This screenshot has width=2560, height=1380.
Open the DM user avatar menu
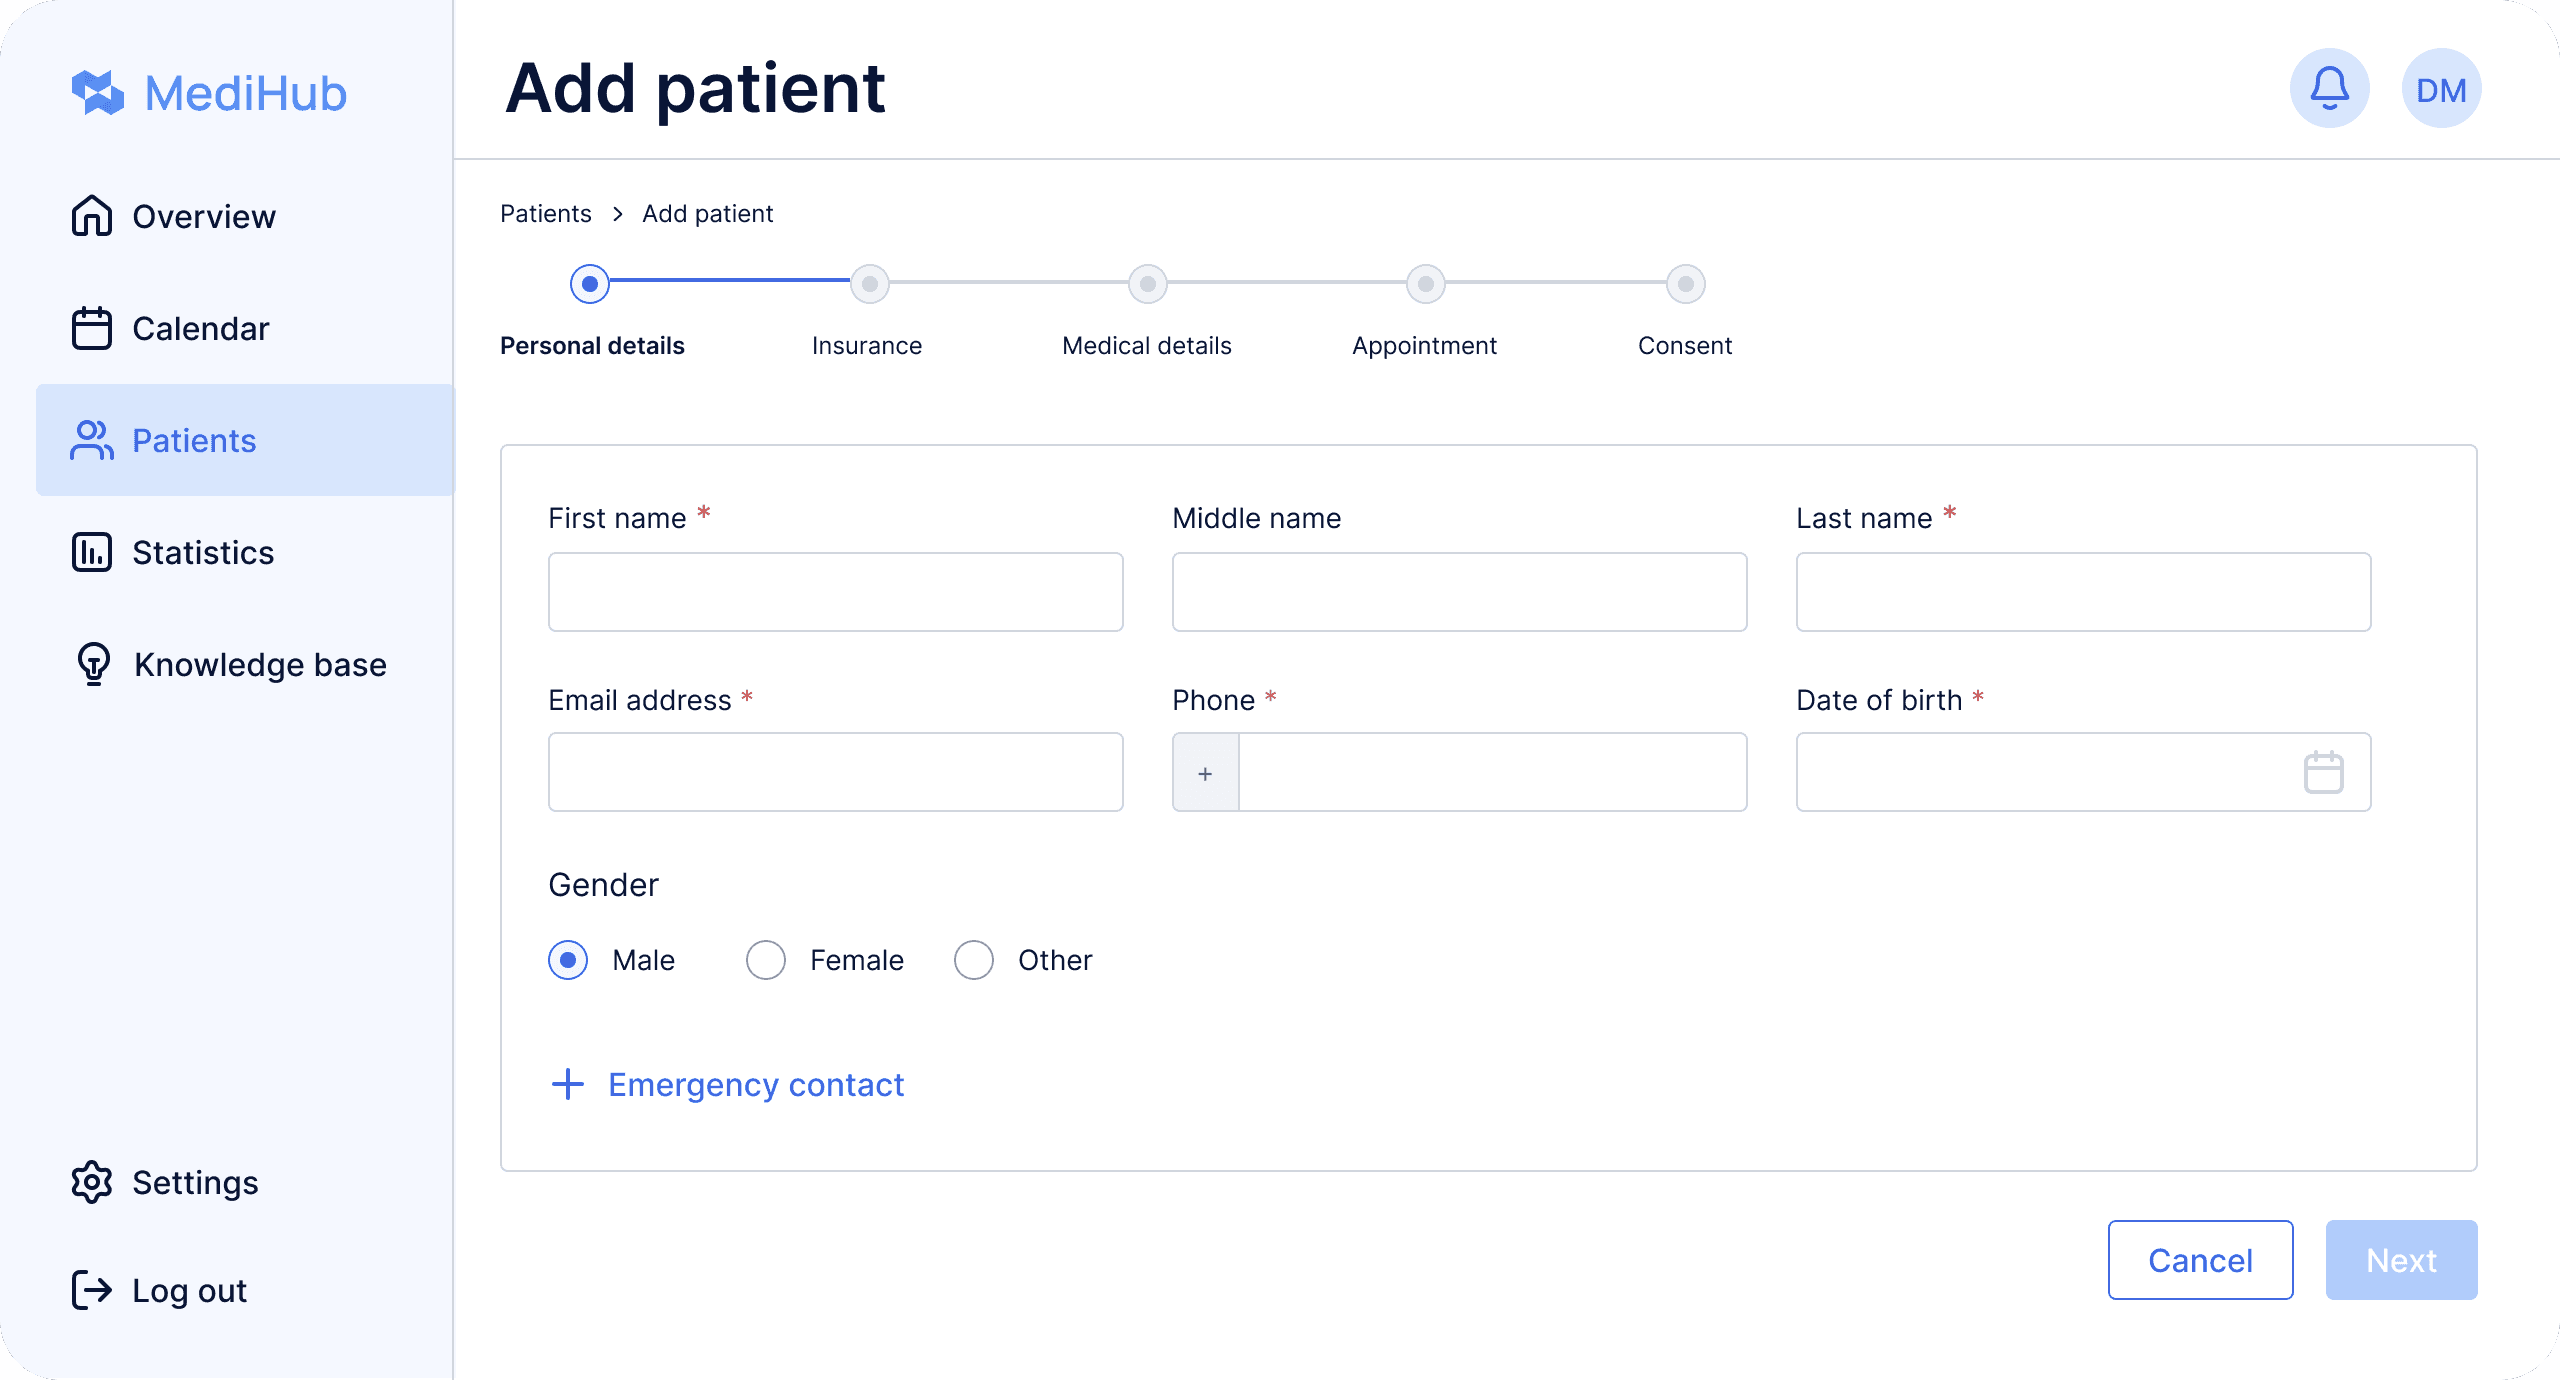coord(2441,89)
